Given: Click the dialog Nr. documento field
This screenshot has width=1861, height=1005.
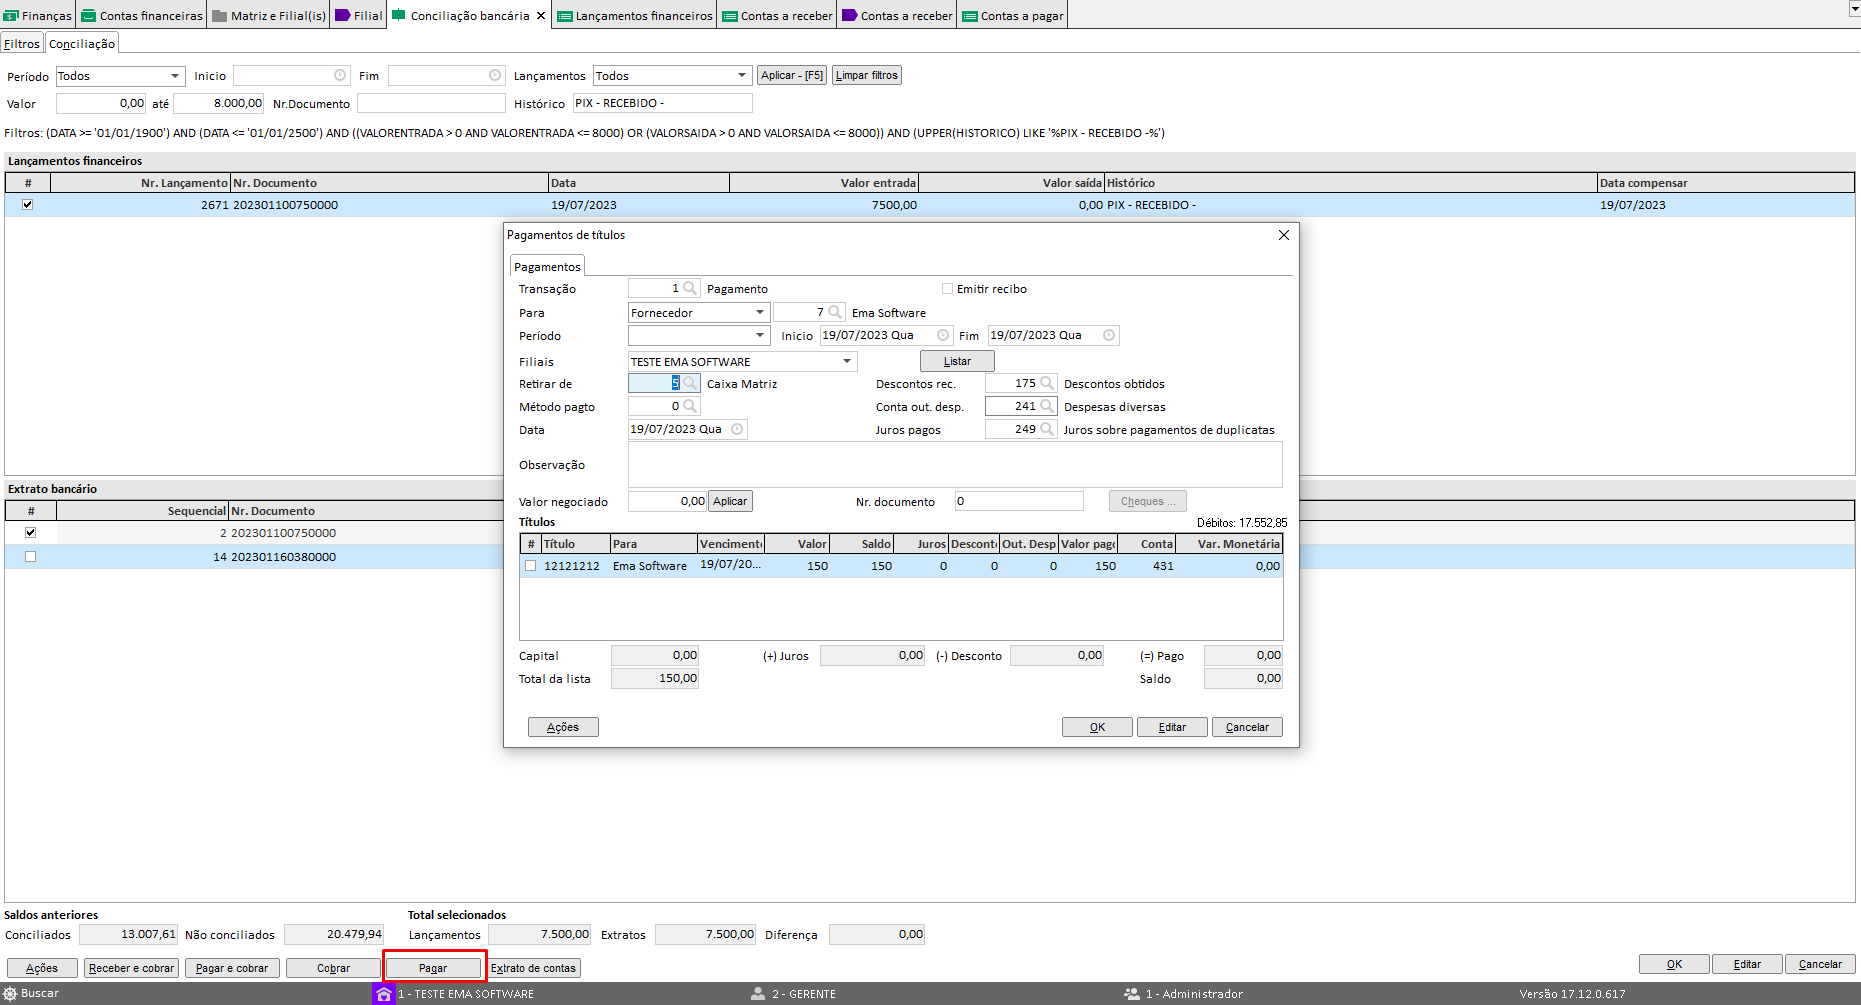Looking at the screenshot, I should 1019,501.
